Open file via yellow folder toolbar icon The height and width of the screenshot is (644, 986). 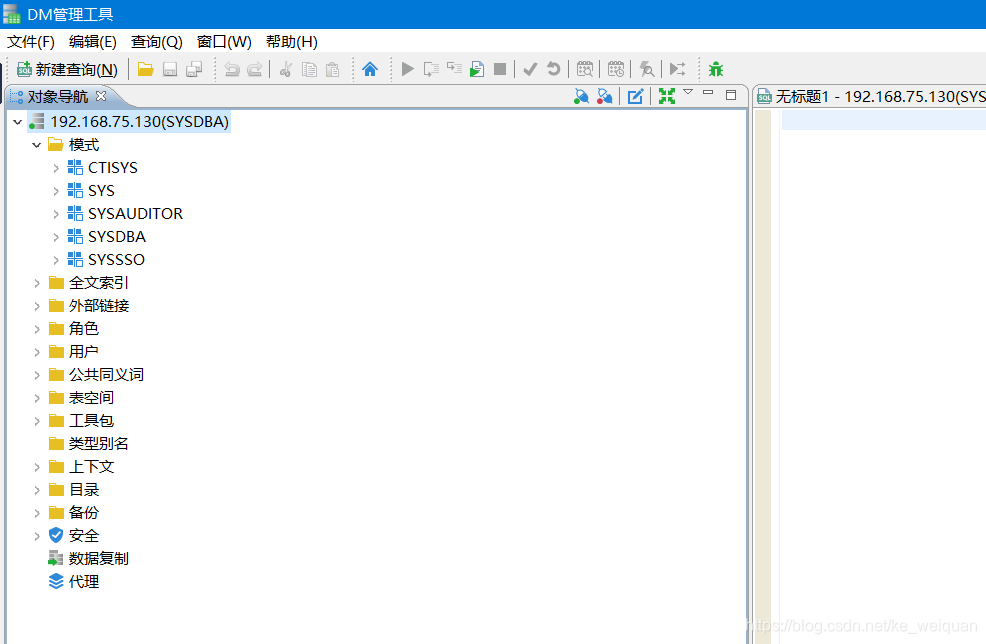point(145,69)
